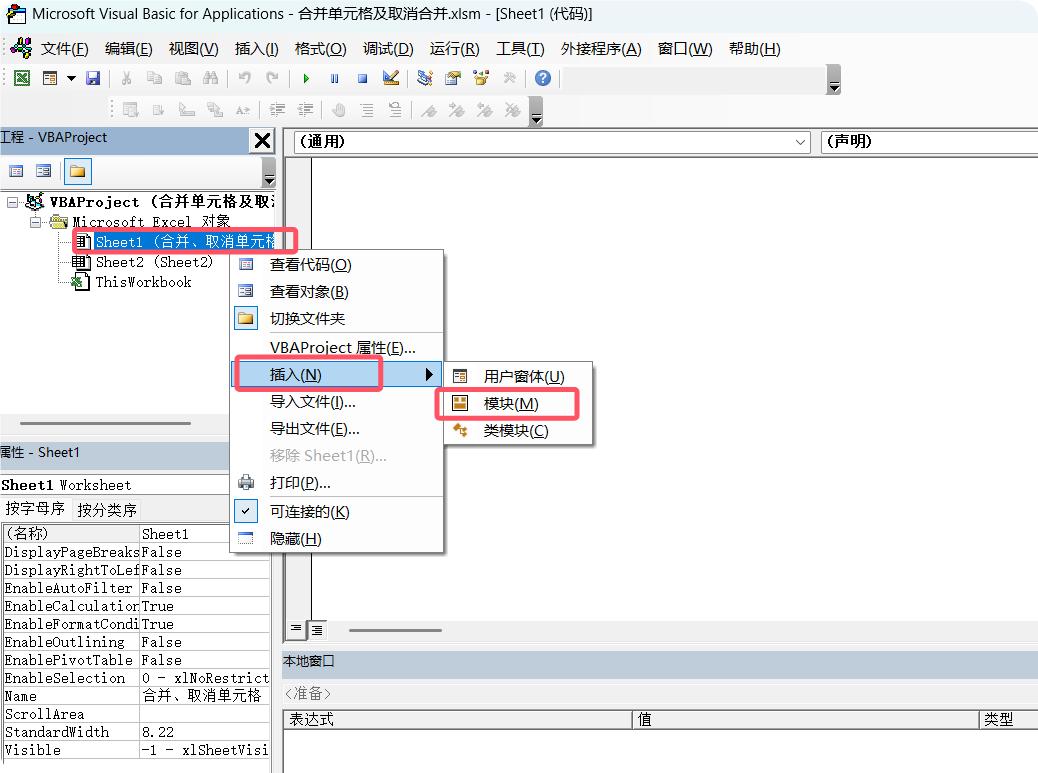Screen dimensions: 1038x773
Task: Open the 编辑(E) menu
Action: [x=128, y=49]
